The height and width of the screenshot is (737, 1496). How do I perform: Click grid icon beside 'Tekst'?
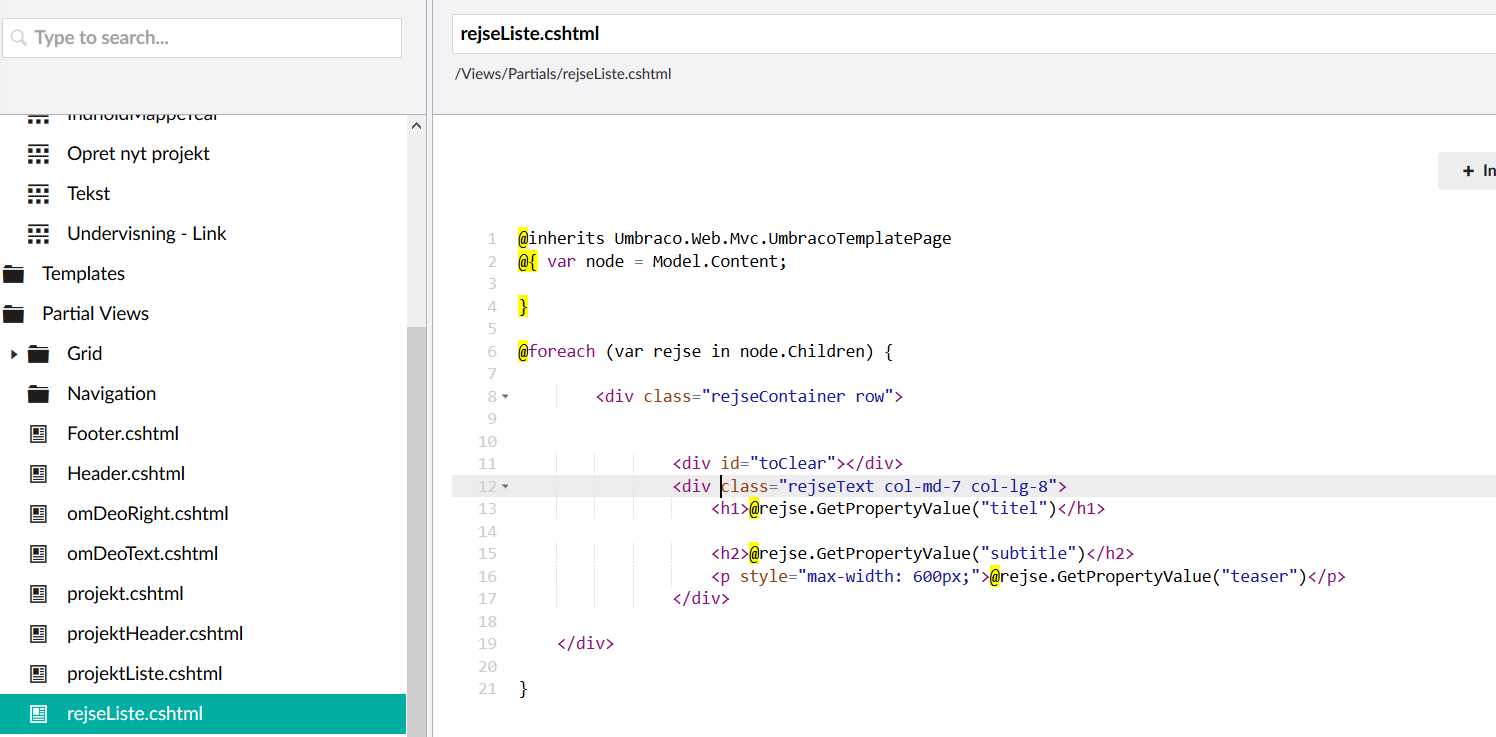coord(38,194)
